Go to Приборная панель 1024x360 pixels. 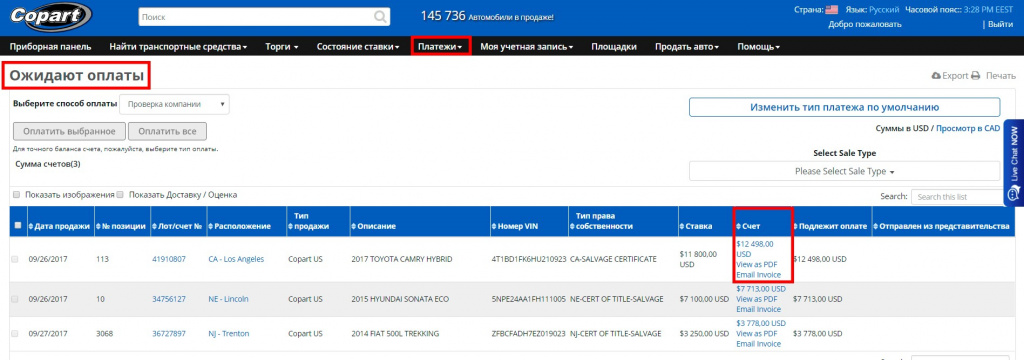(50, 47)
